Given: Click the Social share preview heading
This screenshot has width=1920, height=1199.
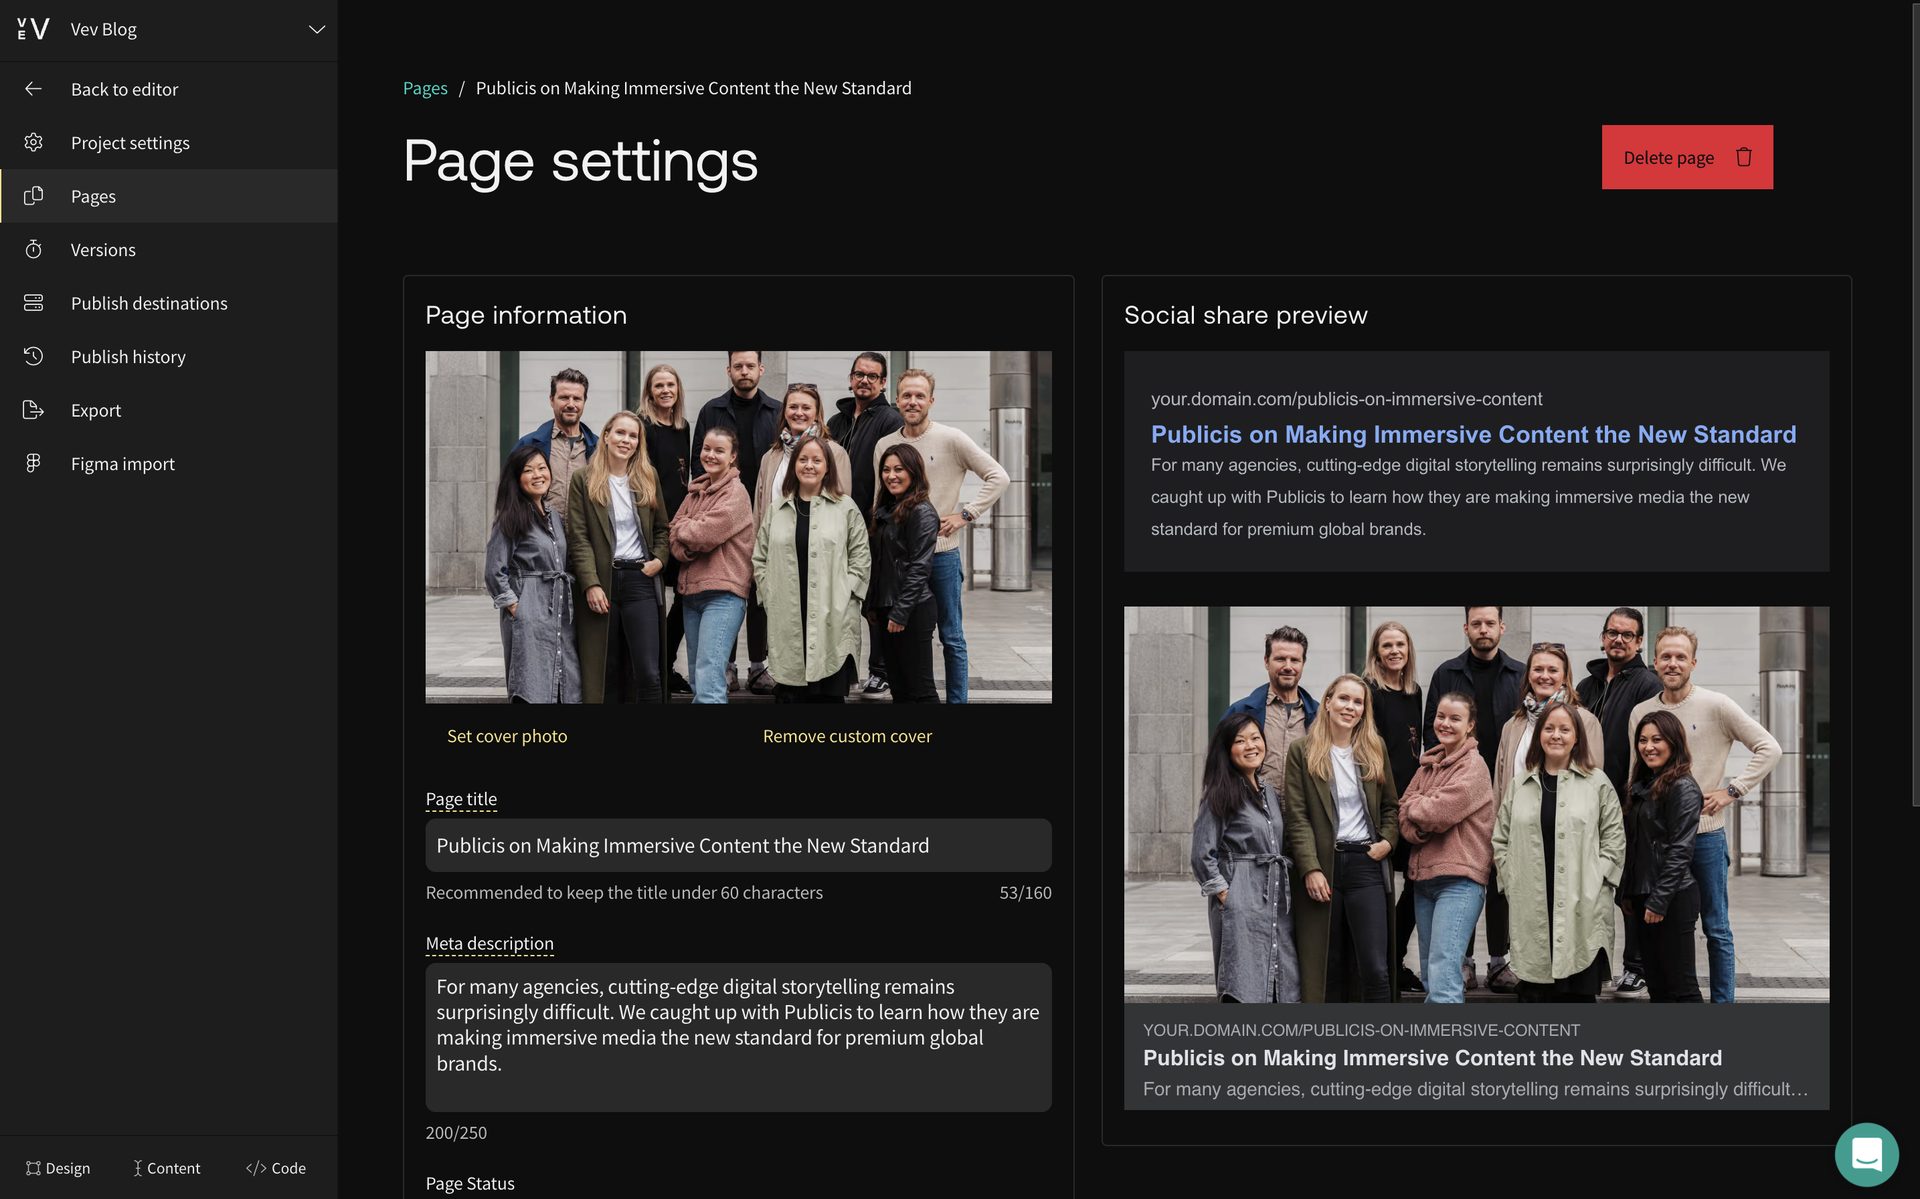Looking at the screenshot, I should point(1245,315).
